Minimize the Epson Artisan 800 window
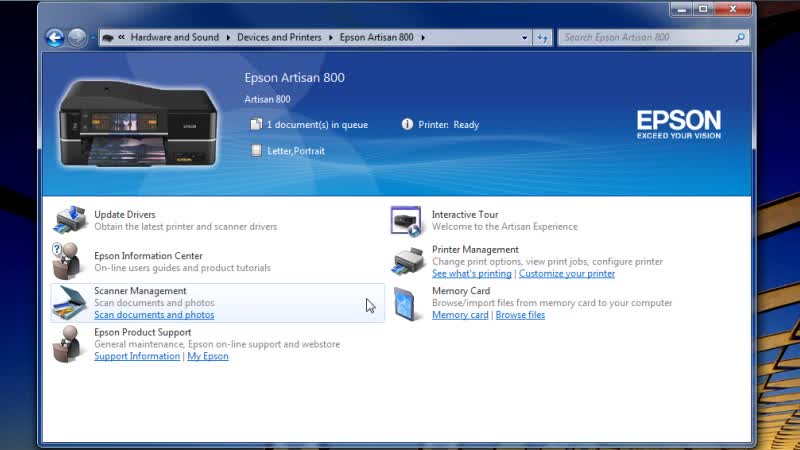800x450 pixels. click(x=681, y=10)
